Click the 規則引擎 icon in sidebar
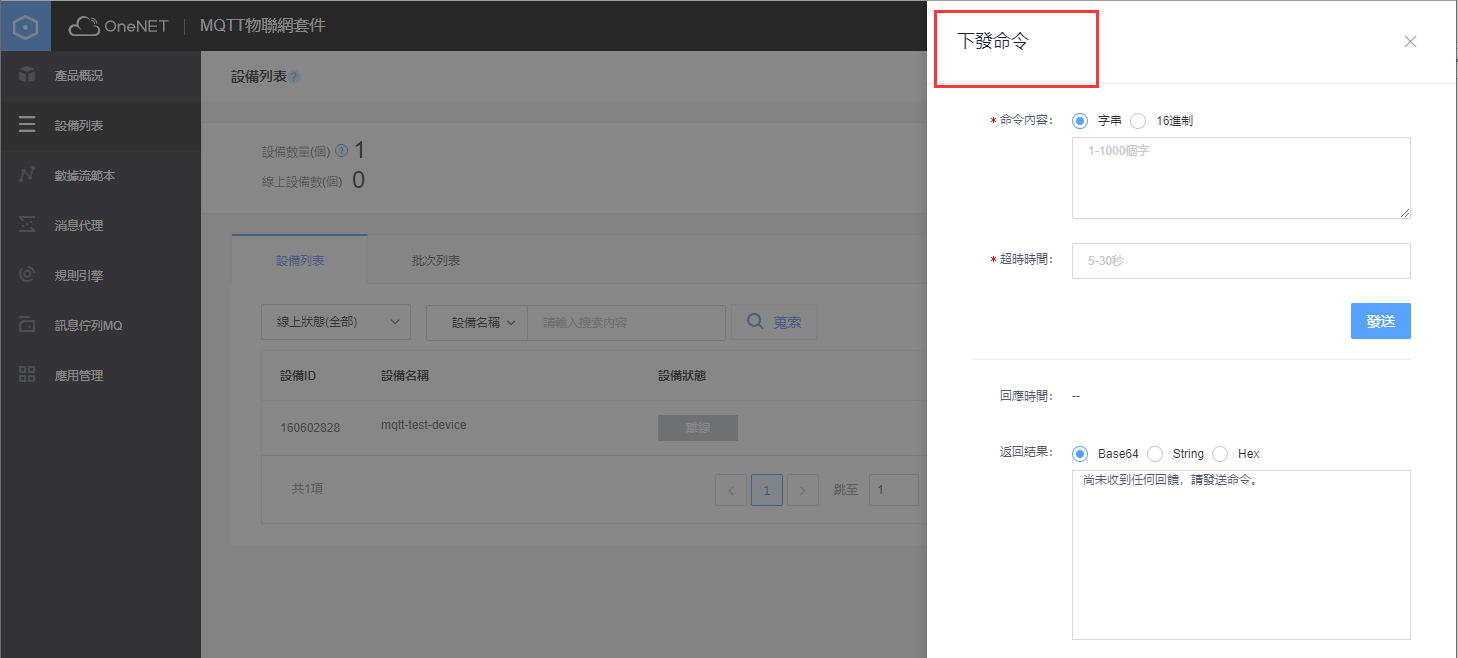The height and width of the screenshot is (658, 1458). pyautogui.click(x=28, y=275)
